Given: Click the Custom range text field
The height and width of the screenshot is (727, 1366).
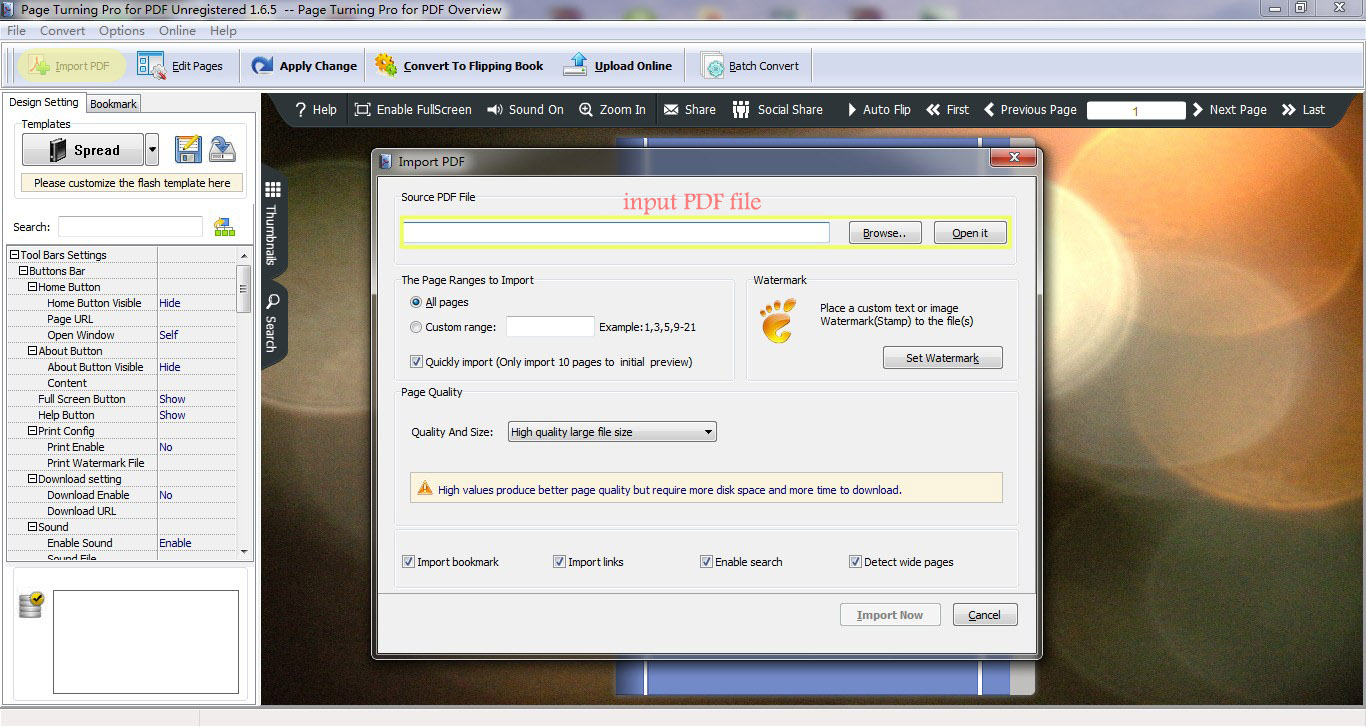Looking at the screenshot, I should pos(550,327).
